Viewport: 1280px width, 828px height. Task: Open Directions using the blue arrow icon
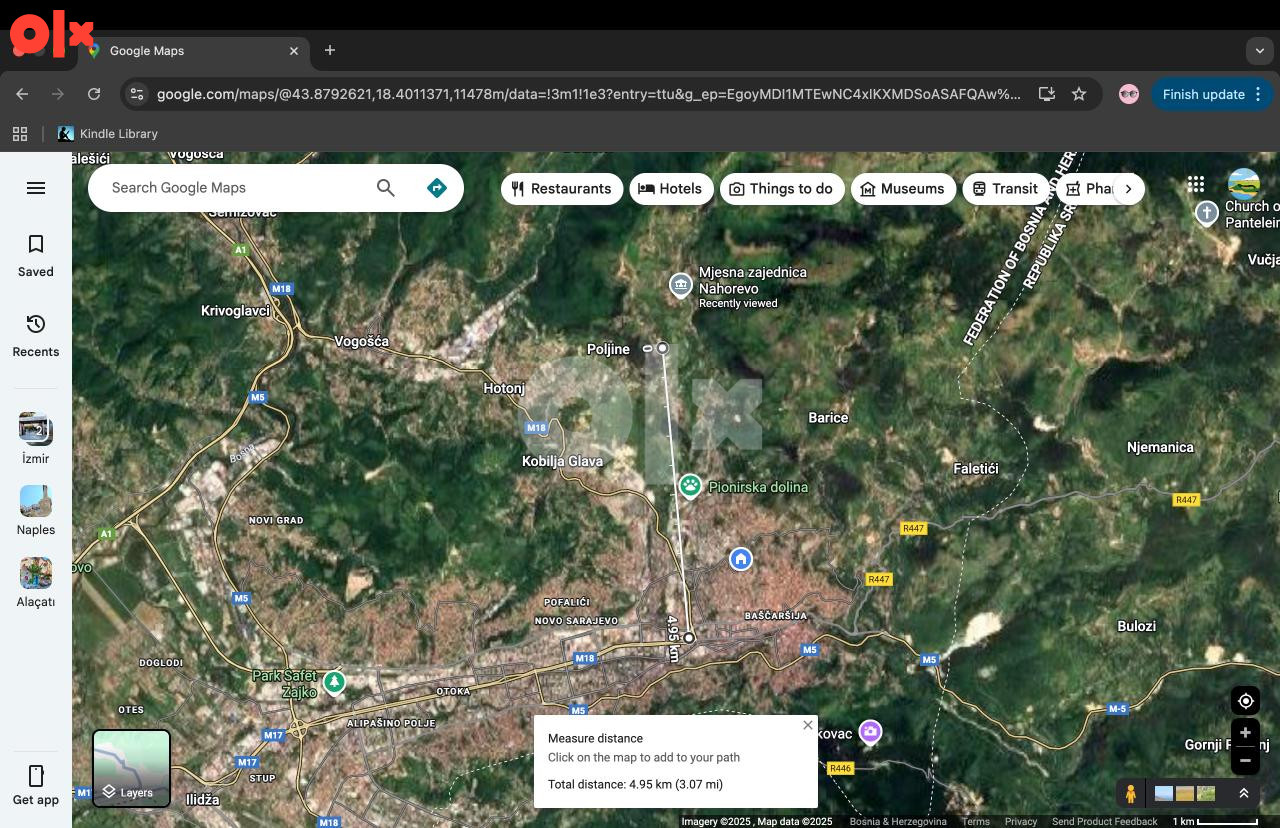437,188
